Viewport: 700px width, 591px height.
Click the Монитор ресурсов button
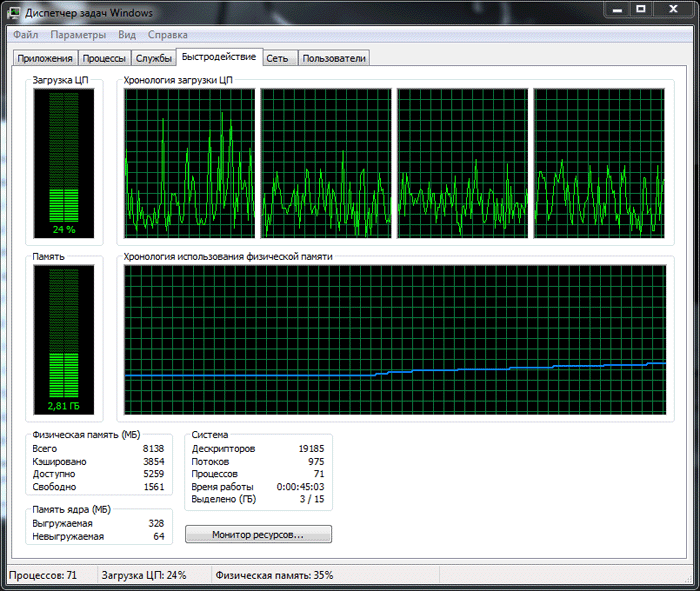coord(258,534)
